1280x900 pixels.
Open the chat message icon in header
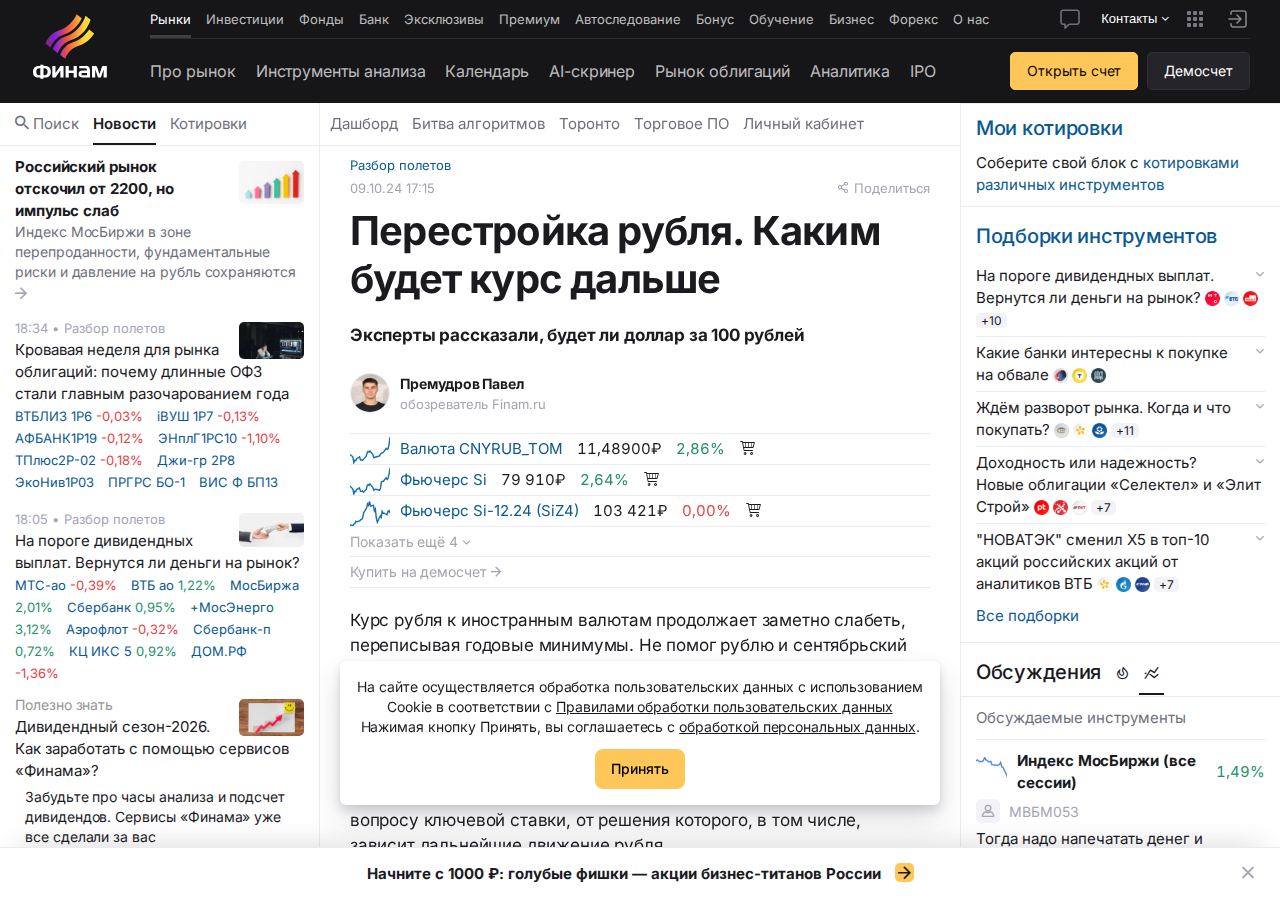coord(1070,19)
